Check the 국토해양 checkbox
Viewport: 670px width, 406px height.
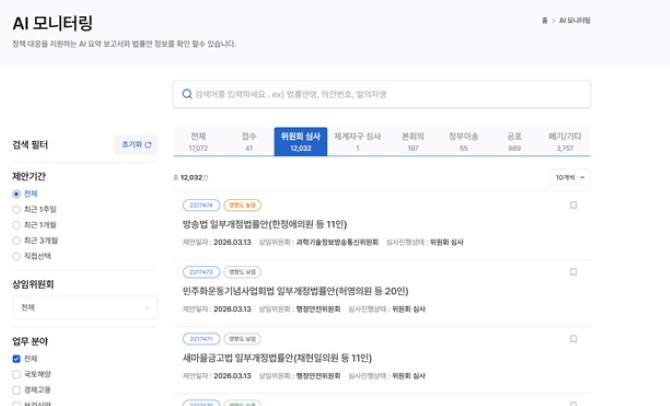pyautogui.click(x=17, y=374)
